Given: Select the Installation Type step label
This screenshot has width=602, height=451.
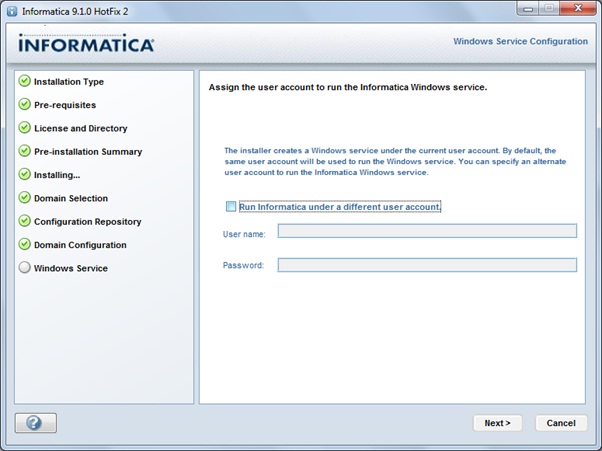Looking at the screenshot, I should point(69,82).
